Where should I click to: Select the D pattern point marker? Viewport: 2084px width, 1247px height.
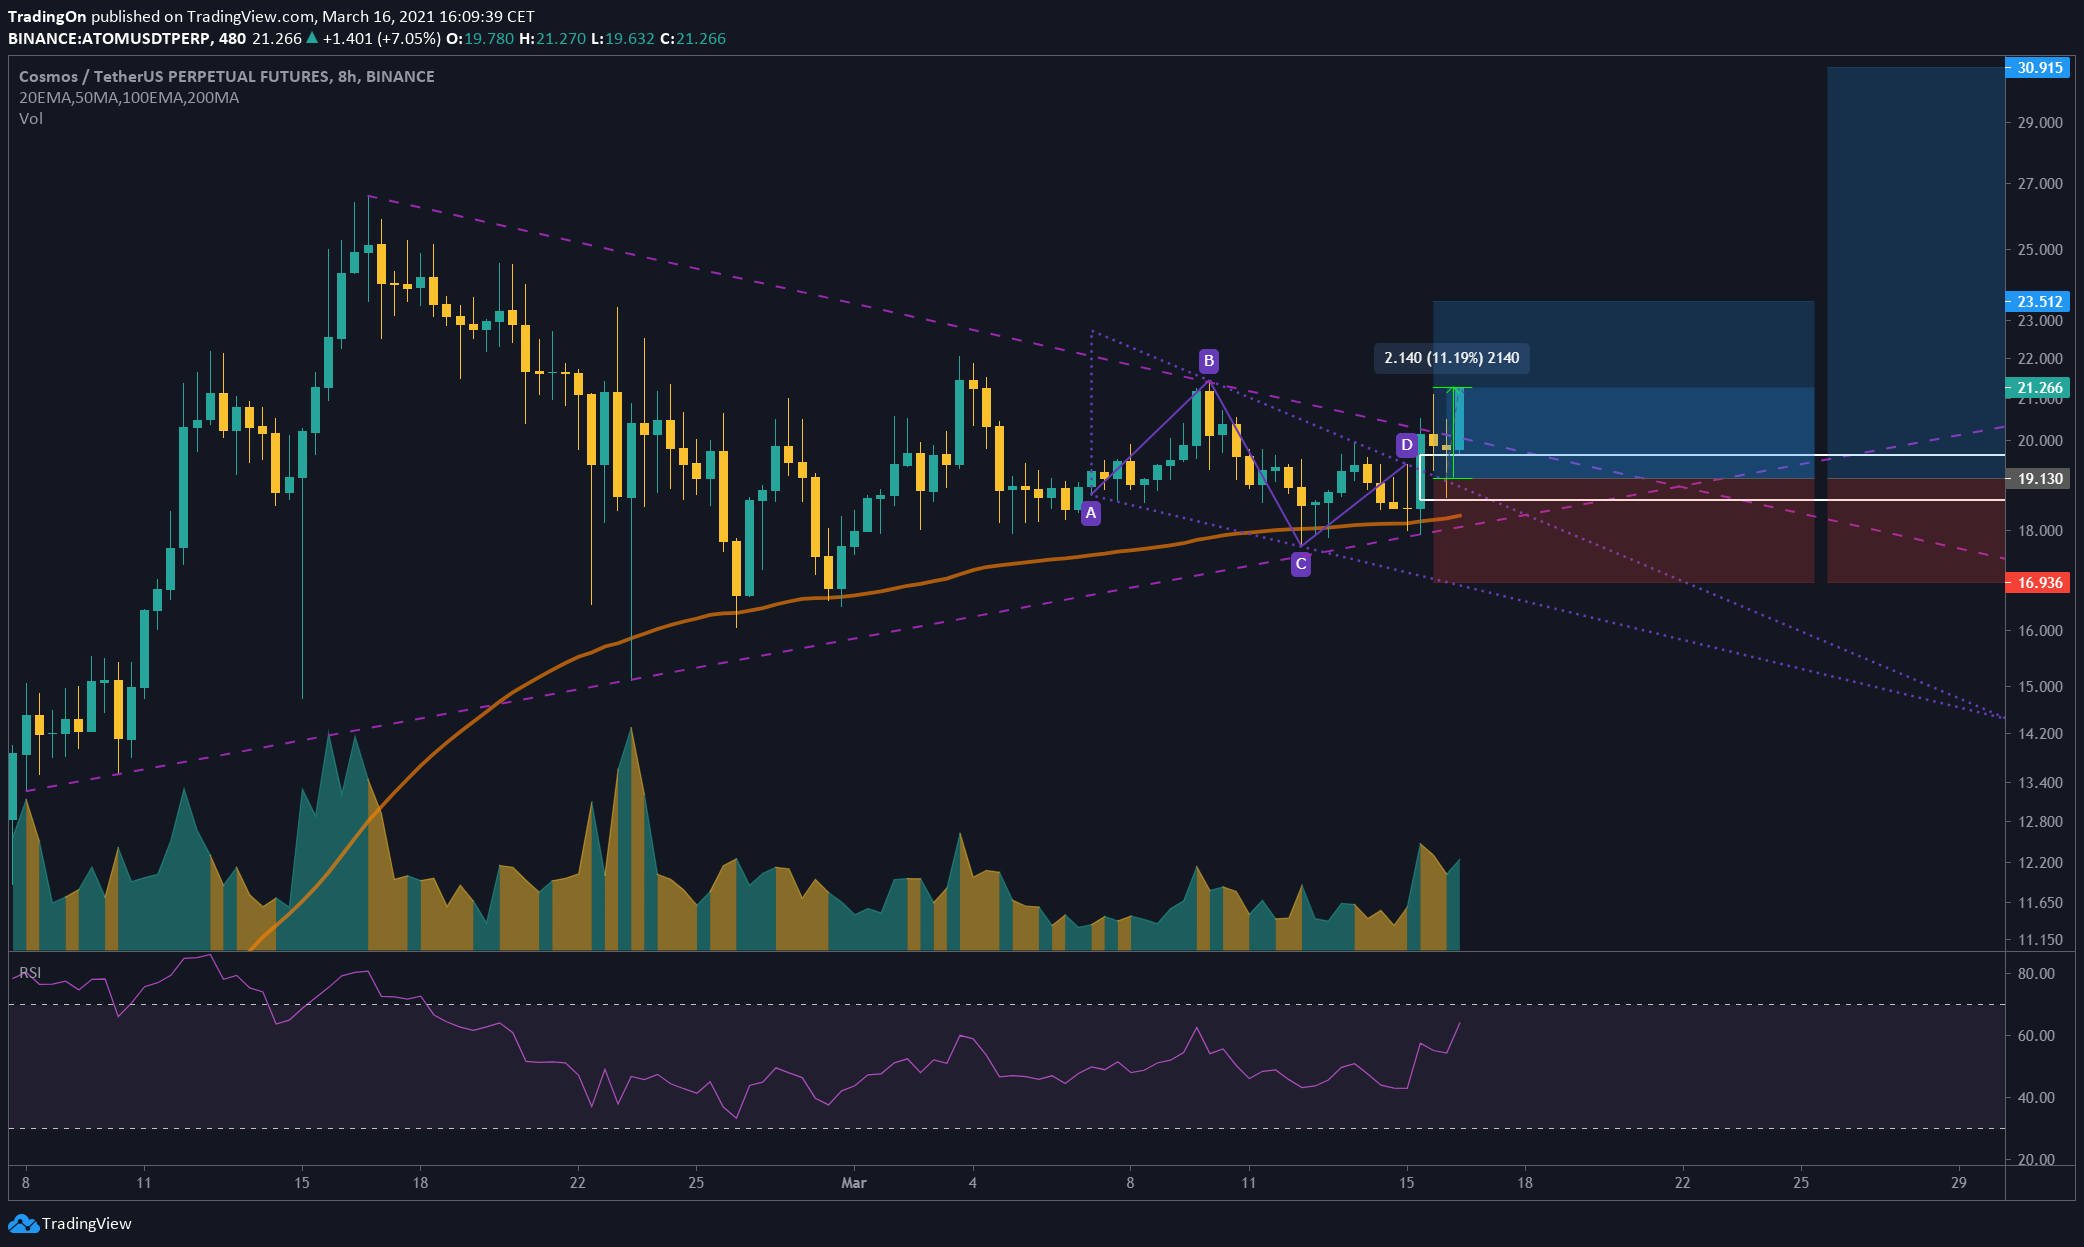(1407, 444)
